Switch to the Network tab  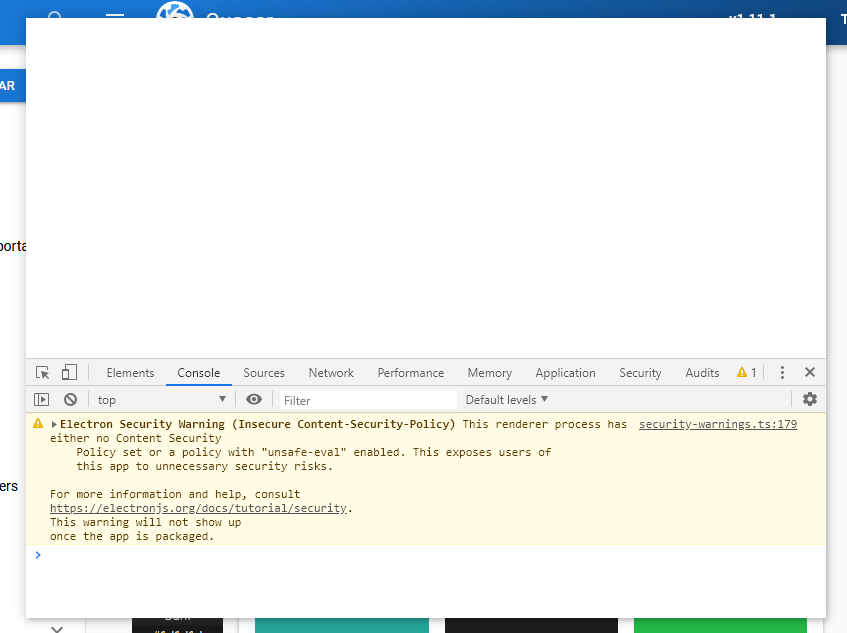coord(330,371)
